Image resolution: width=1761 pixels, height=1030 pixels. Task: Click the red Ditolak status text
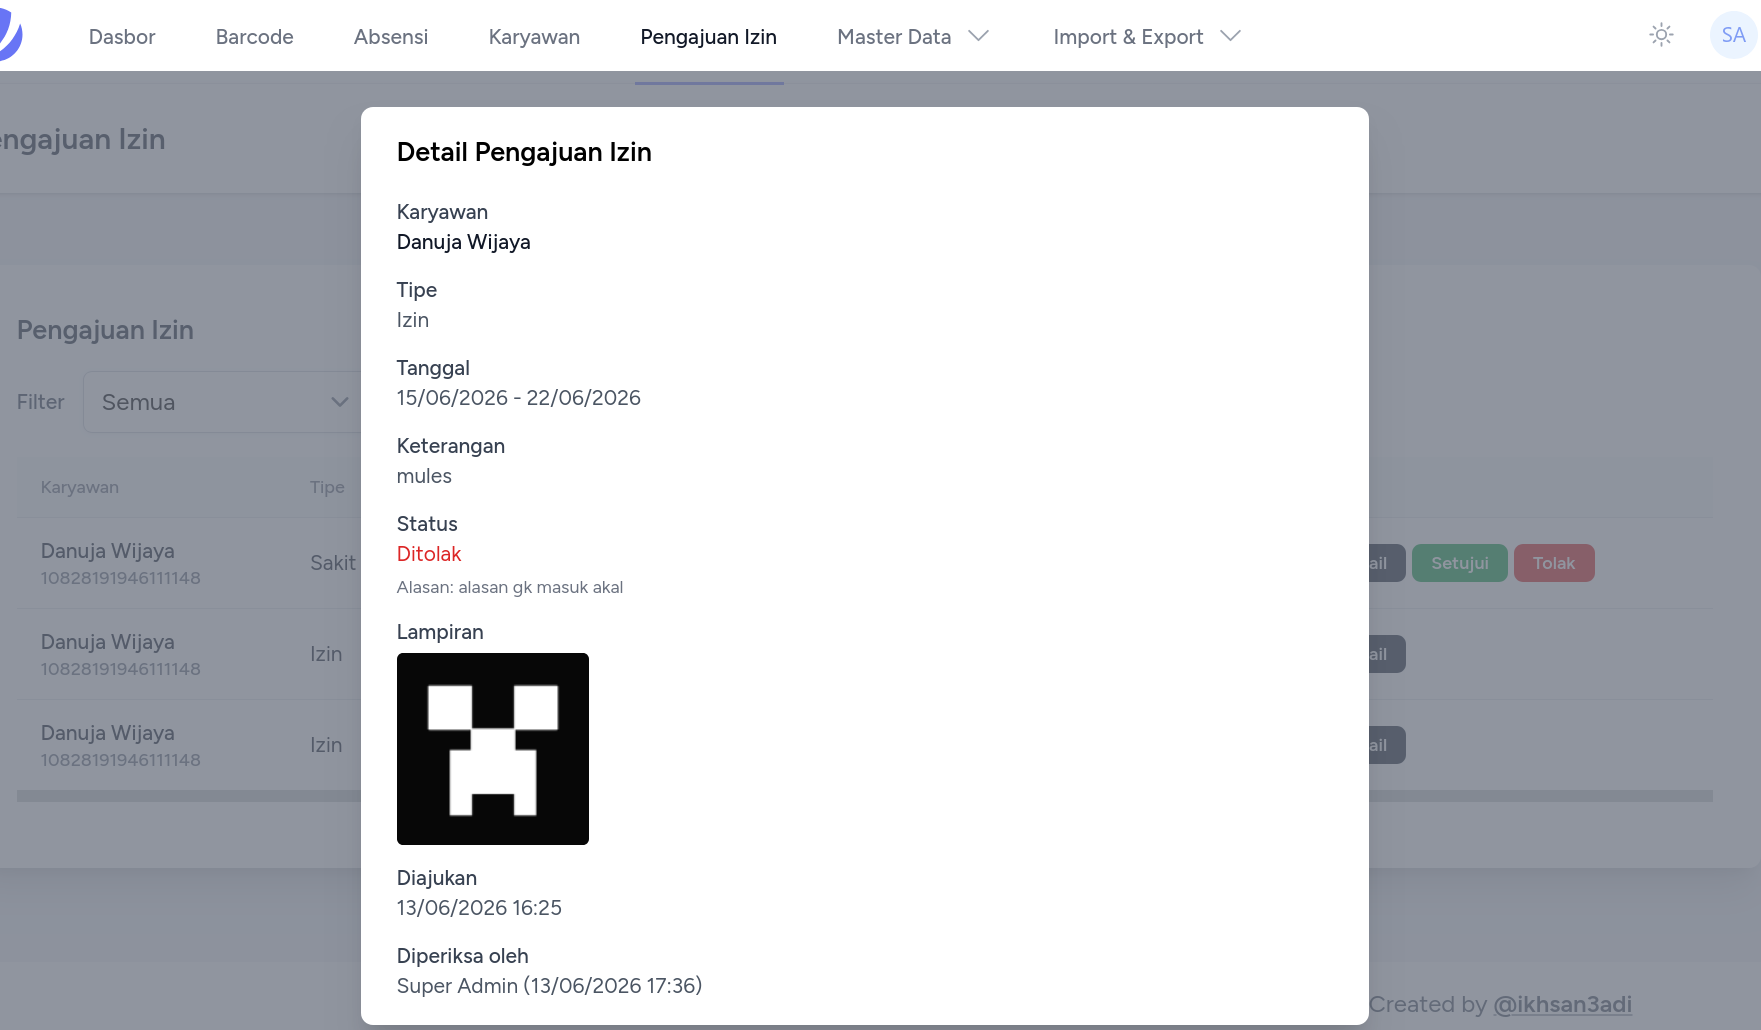pyautogui.click(x=429, y=554)
